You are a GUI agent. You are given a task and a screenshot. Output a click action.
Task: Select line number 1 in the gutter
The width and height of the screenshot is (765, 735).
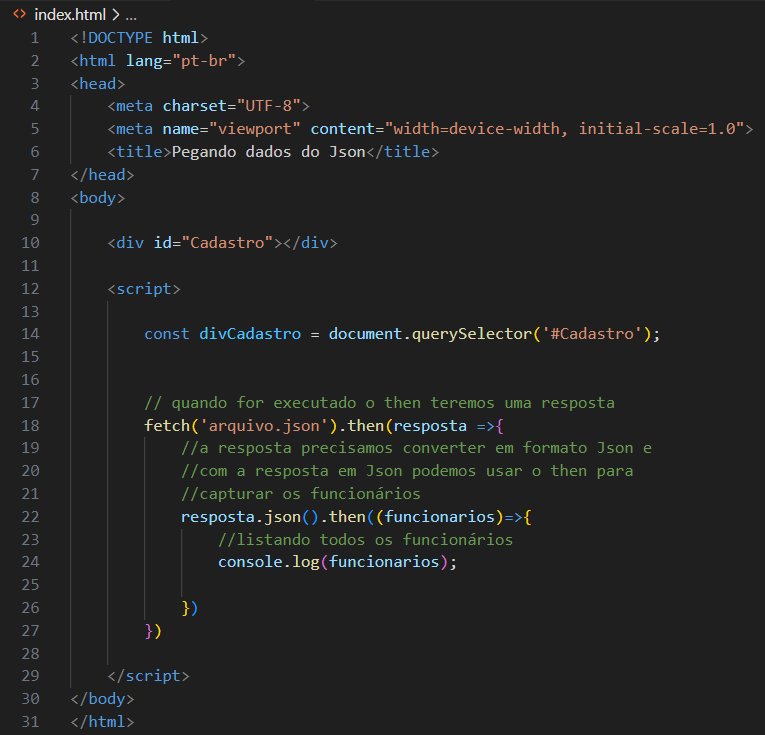click(35, 38)
